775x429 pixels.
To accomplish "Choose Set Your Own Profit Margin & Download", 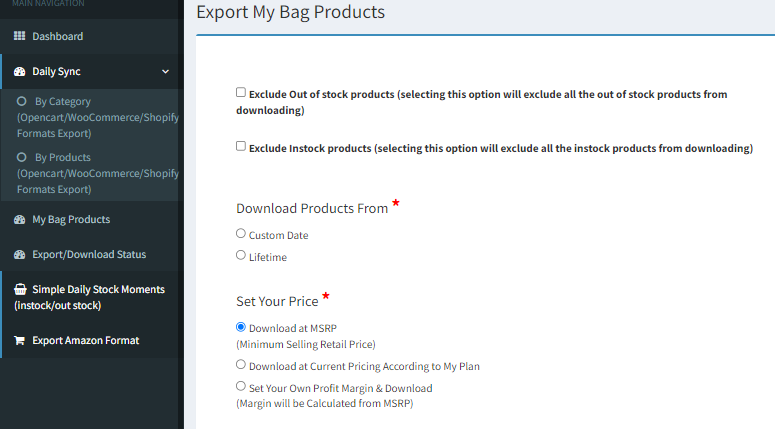I will pos(241,386).
